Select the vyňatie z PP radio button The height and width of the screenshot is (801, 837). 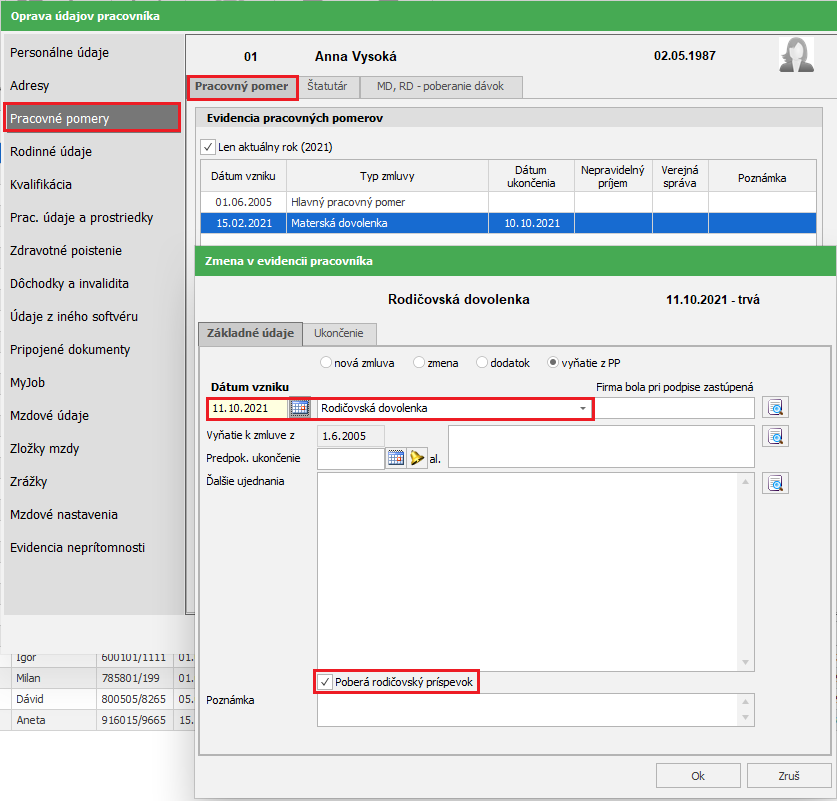(553, 363)
